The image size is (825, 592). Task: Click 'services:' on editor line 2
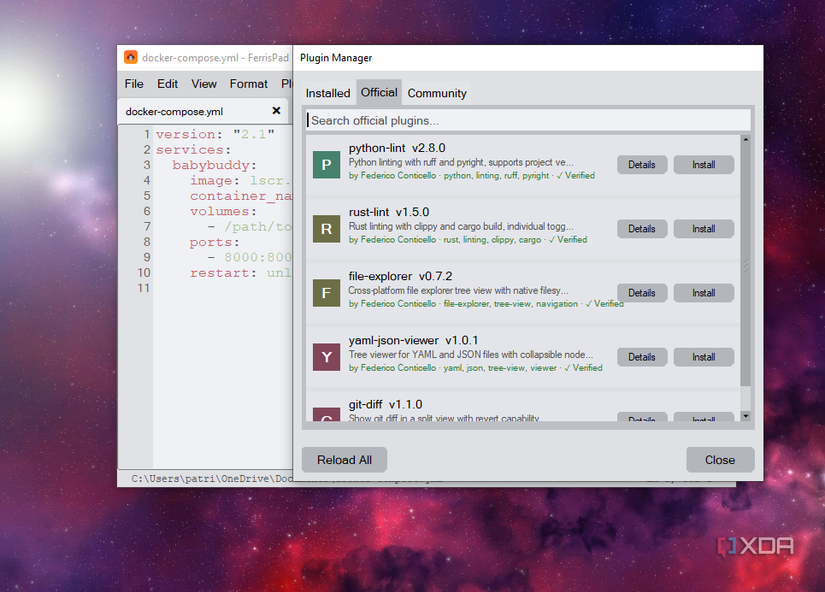tap(193, 150)
